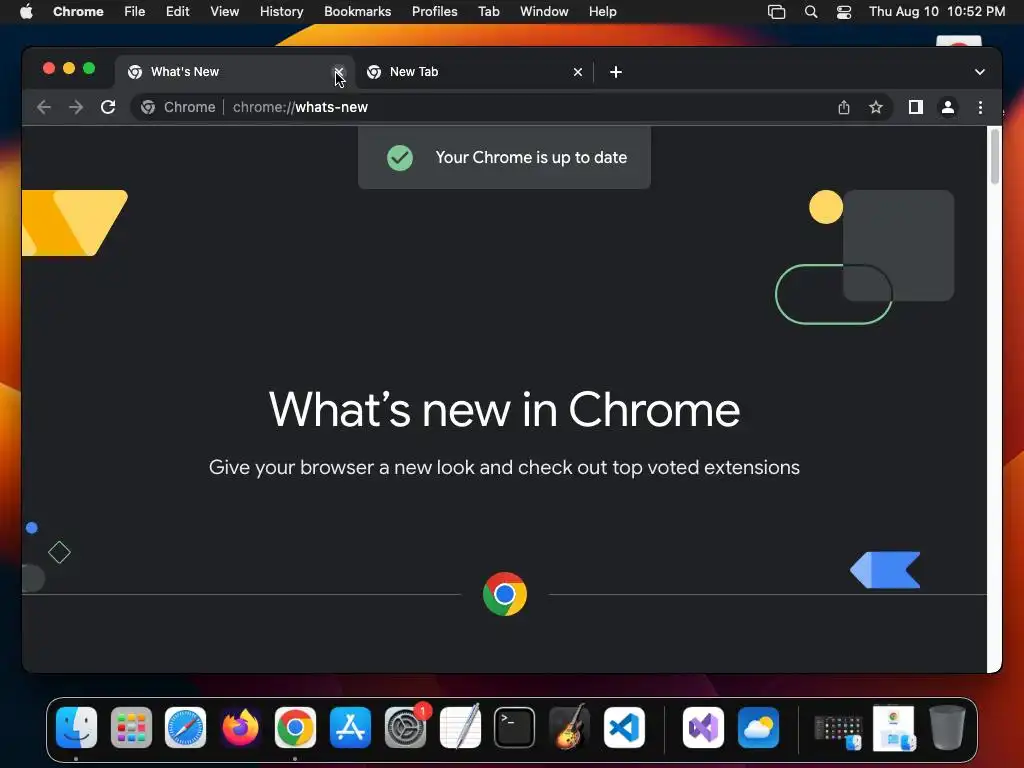The image size is (1024, 768).
Task: Open the Window menu
Action: click(x=544, y=12)
